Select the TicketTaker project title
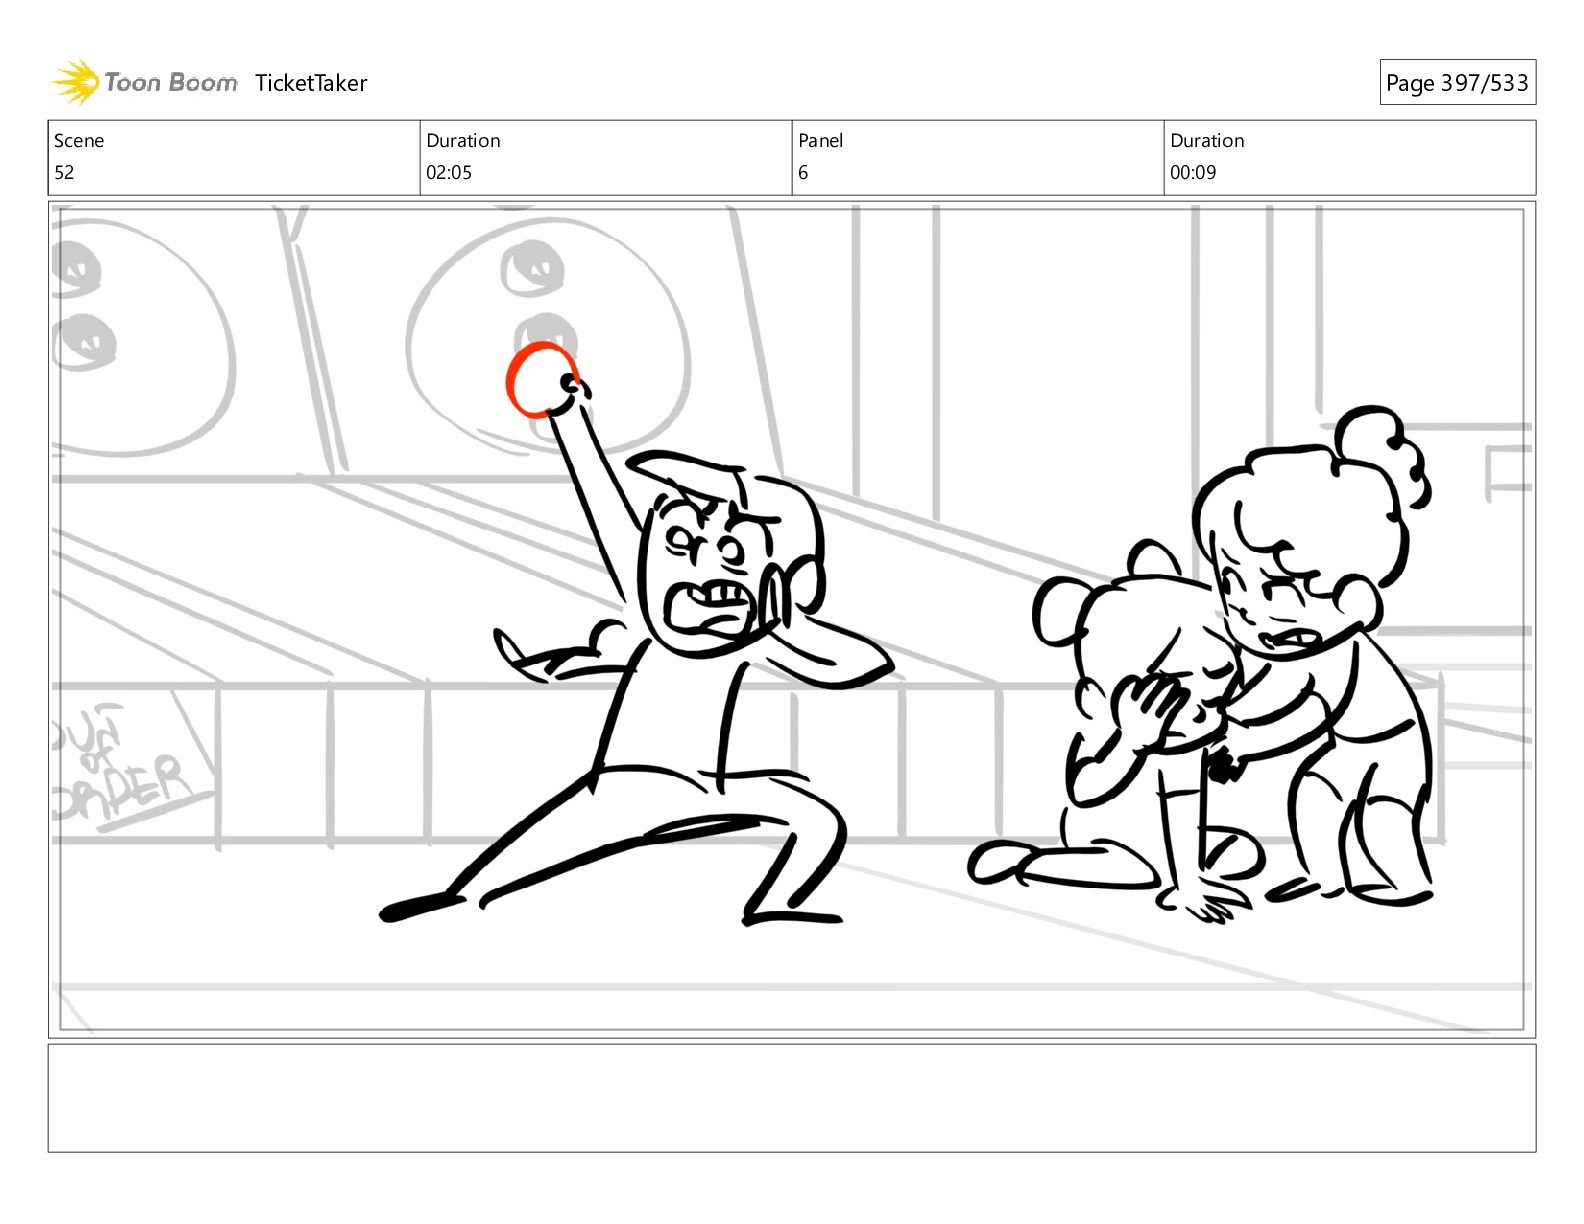The height and width of the screenshot is (1224, 1584). 311,83
